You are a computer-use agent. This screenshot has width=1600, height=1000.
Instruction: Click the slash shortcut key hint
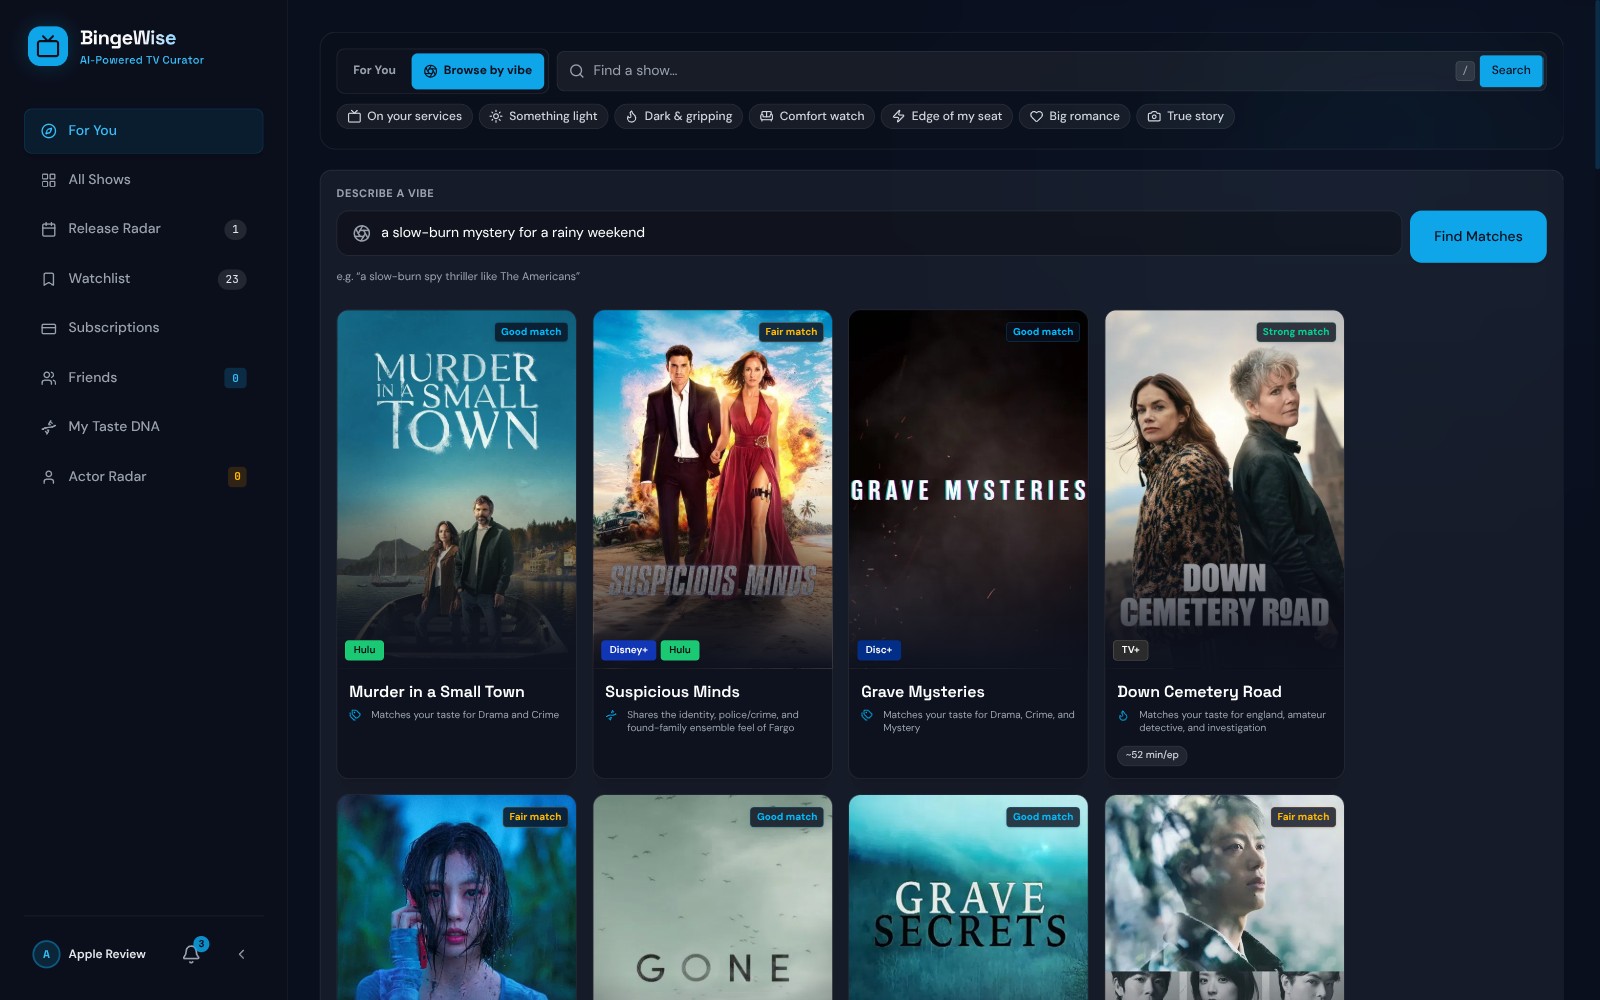[x=1465, y=71]
